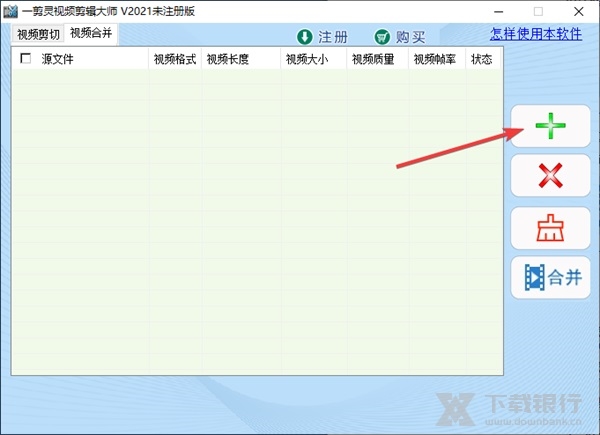Image resolution: width=600 pixels, height=435 pixels.
Task: Click the 视频质量 column header
Action: 378,59
